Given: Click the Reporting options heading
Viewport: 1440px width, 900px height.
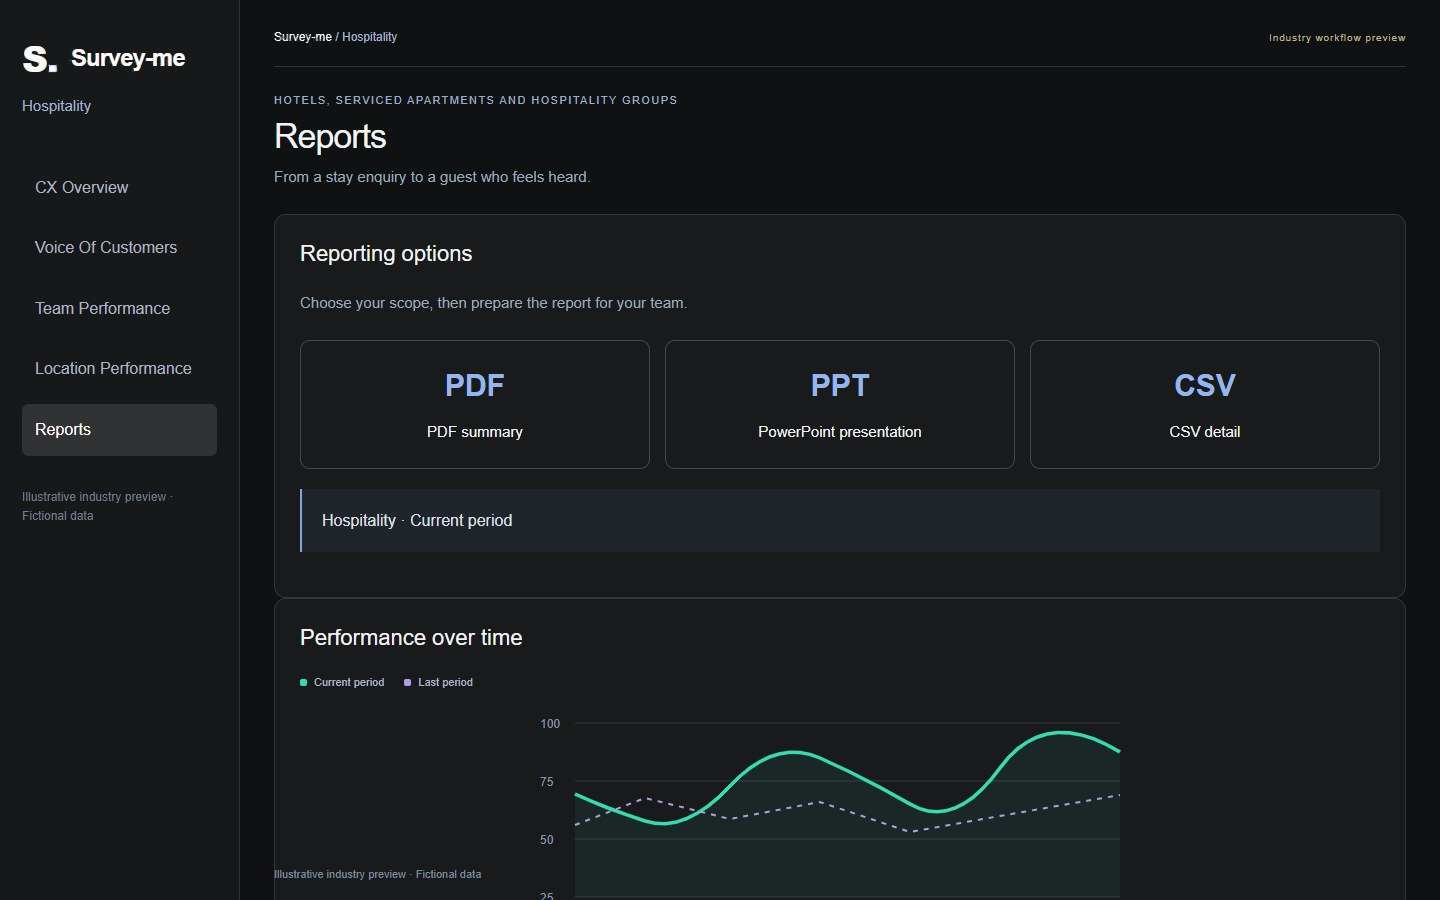Looking at the screenshot, I should [386, 254].
